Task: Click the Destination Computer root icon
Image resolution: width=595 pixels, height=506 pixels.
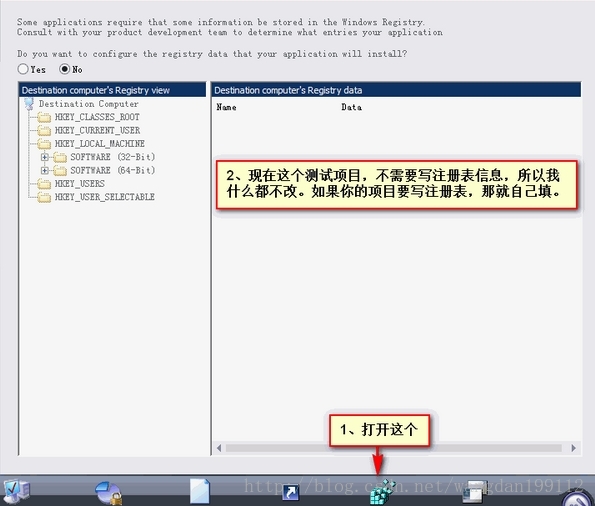Action: tap(29, 104)
